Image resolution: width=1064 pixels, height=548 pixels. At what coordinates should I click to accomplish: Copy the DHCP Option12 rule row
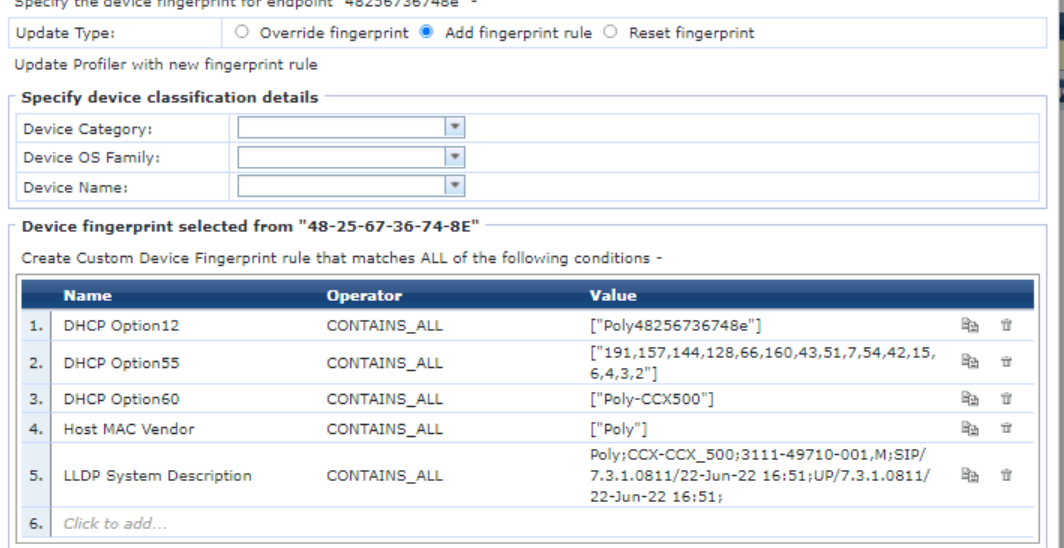tap(969, 325)
